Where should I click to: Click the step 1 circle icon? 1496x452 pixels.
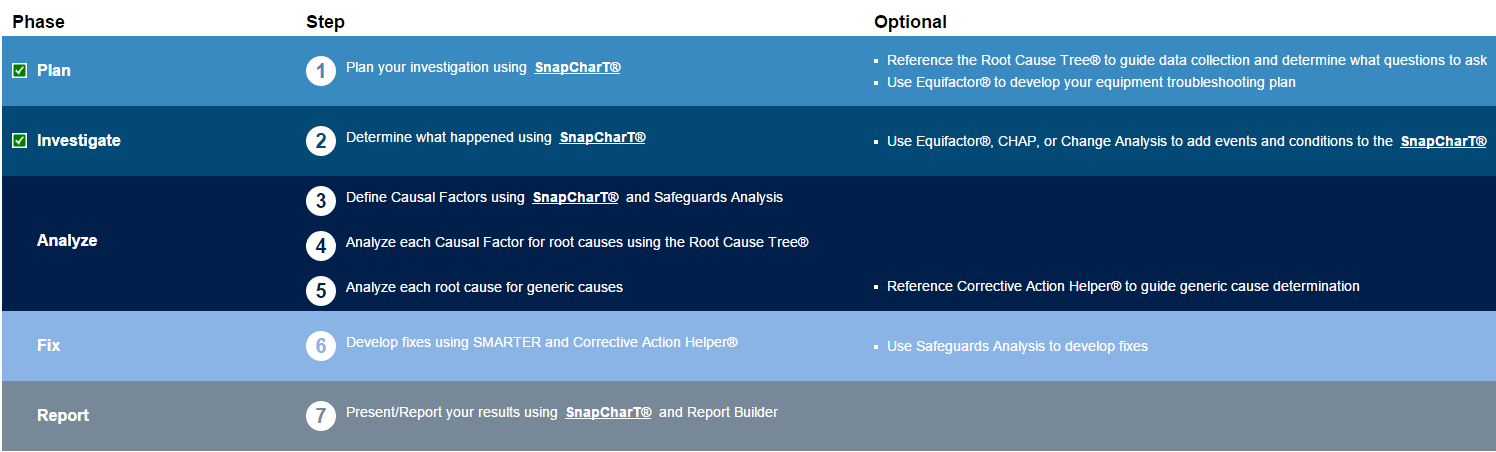[321, 71]
